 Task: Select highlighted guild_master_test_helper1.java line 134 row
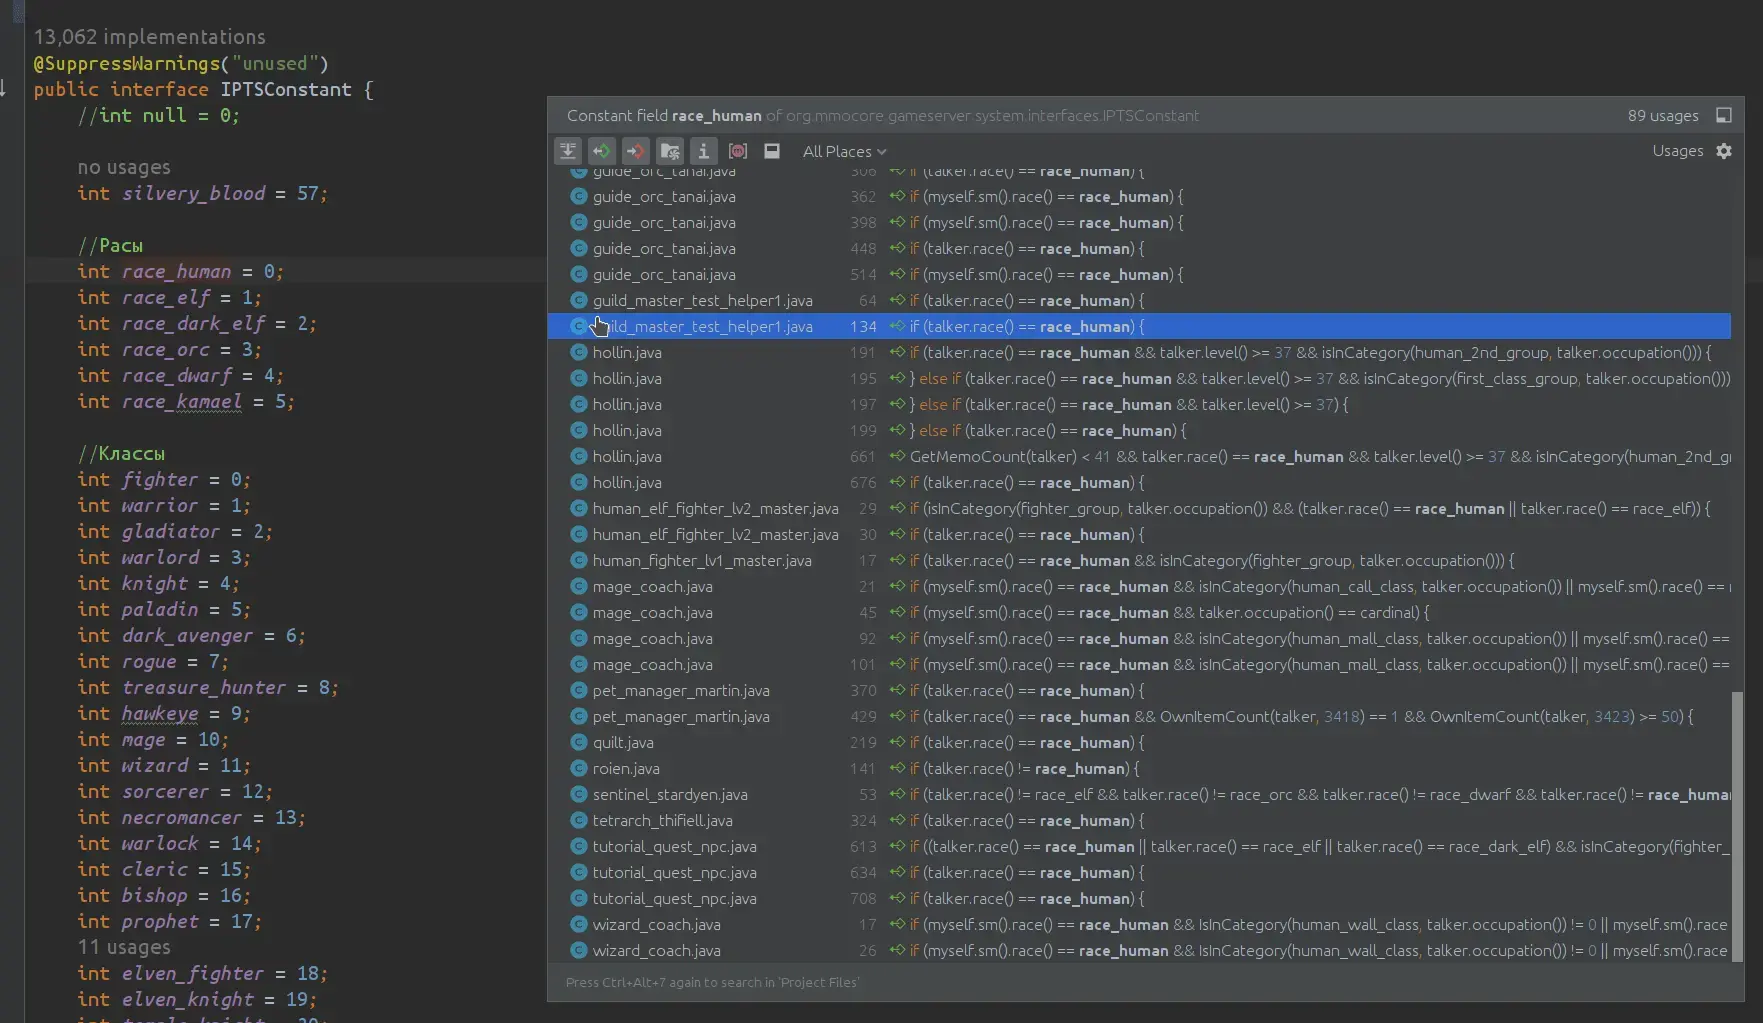coord(1139,327)
